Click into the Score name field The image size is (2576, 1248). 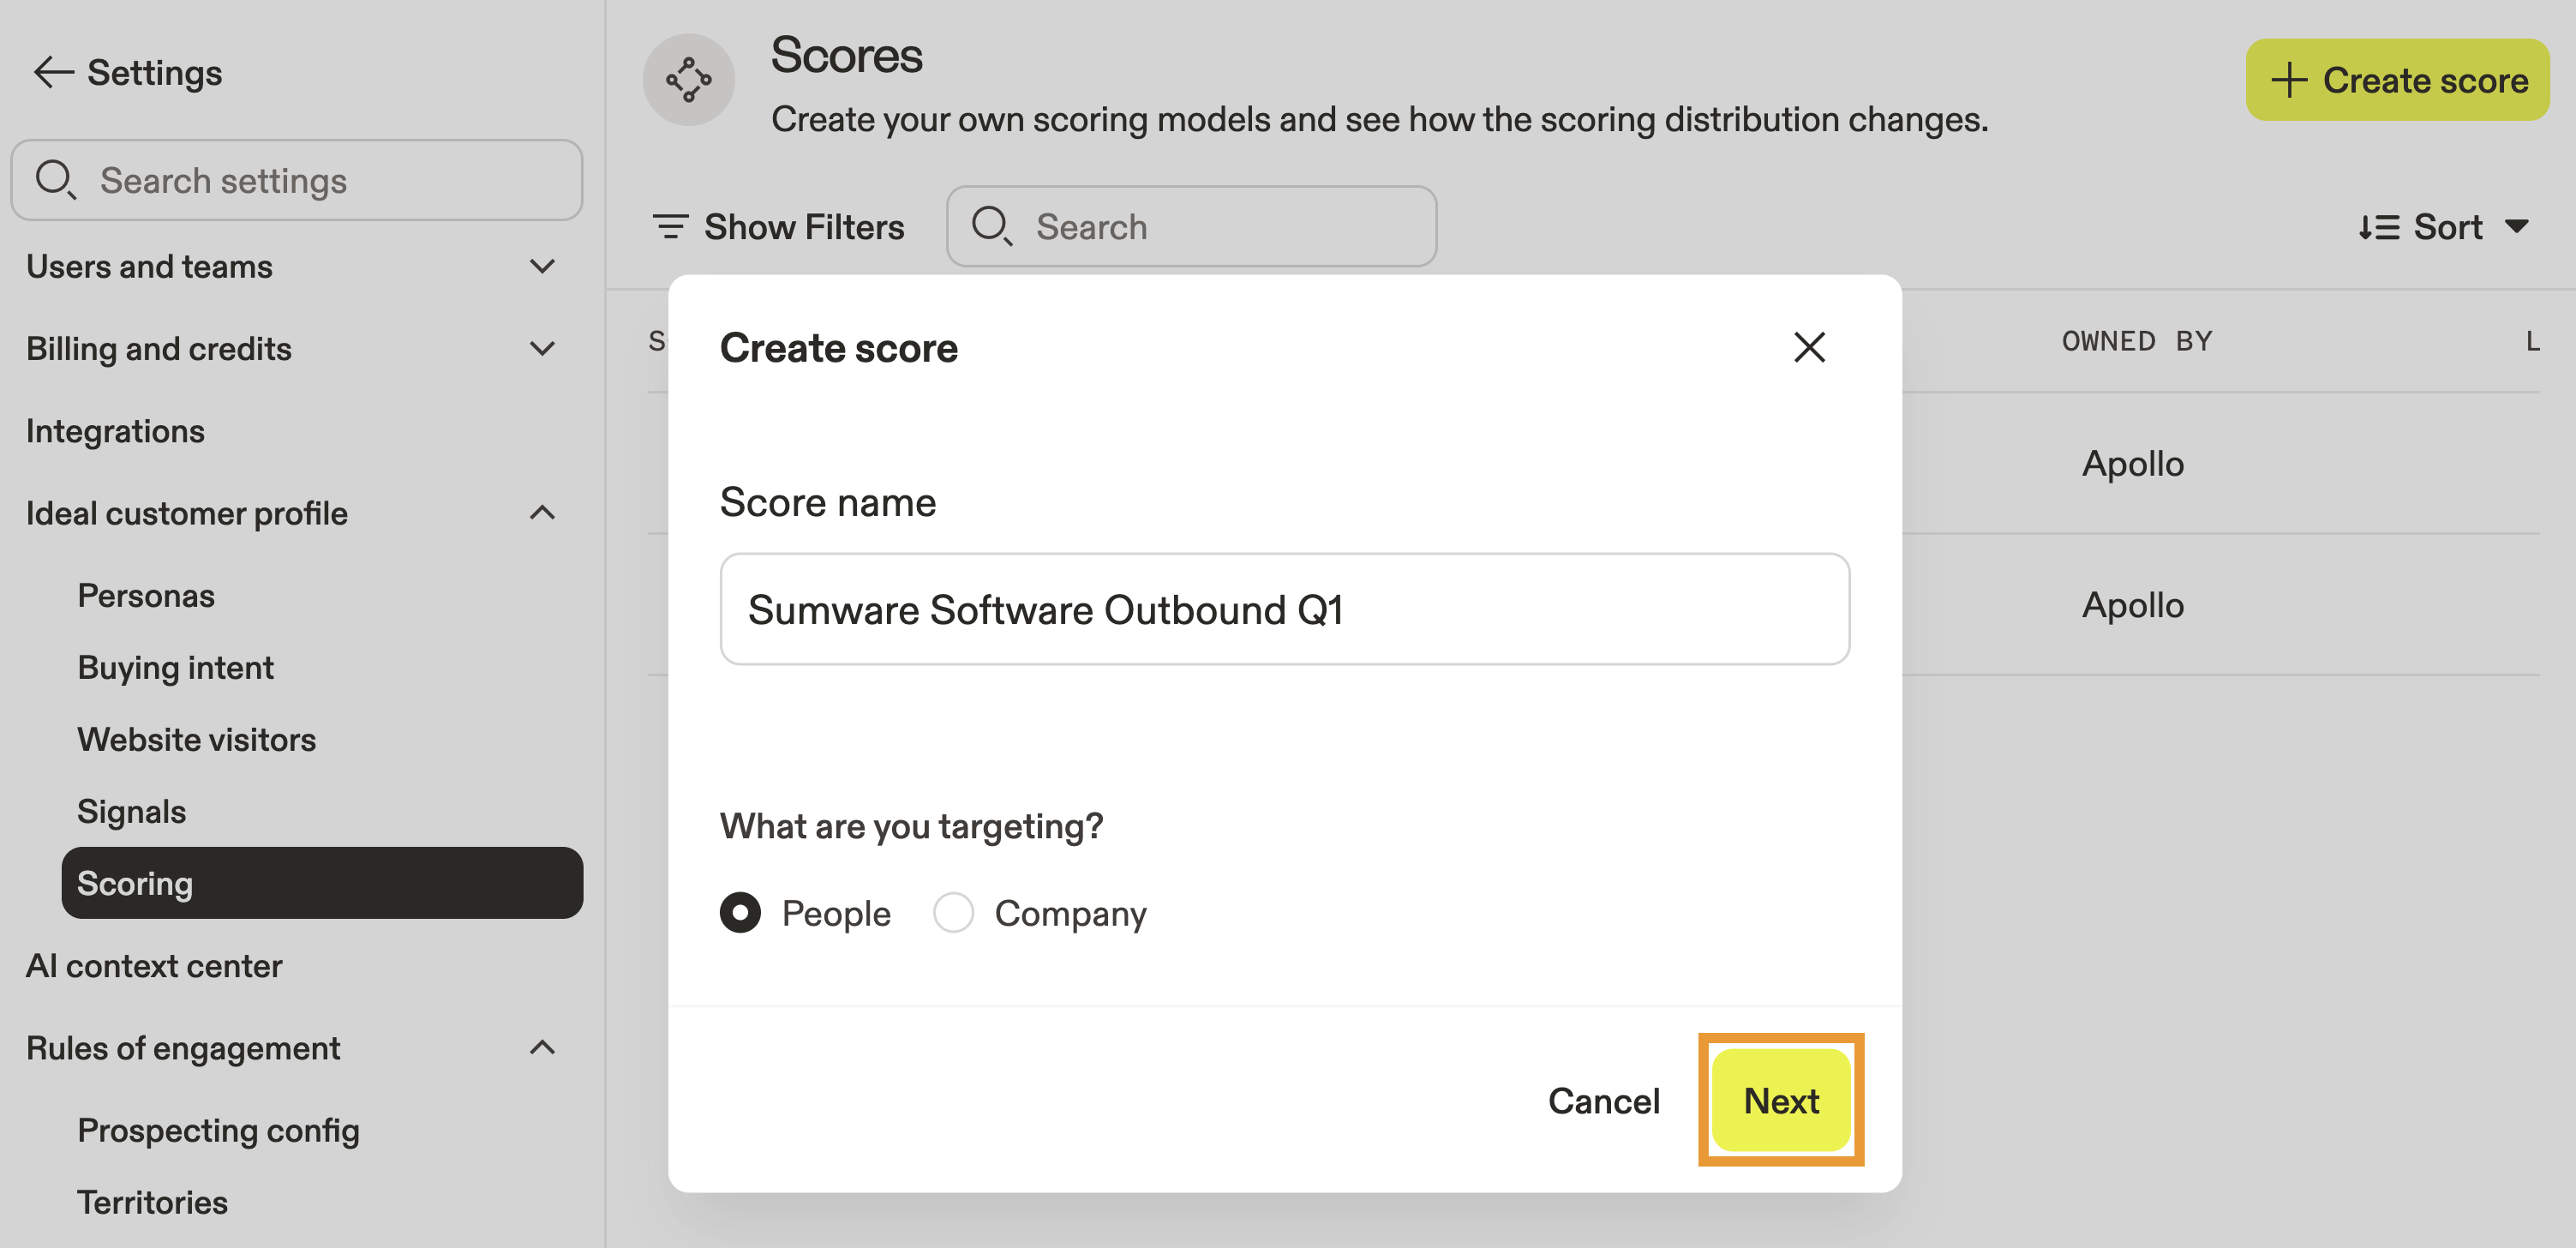click(x=1284, y=609)
